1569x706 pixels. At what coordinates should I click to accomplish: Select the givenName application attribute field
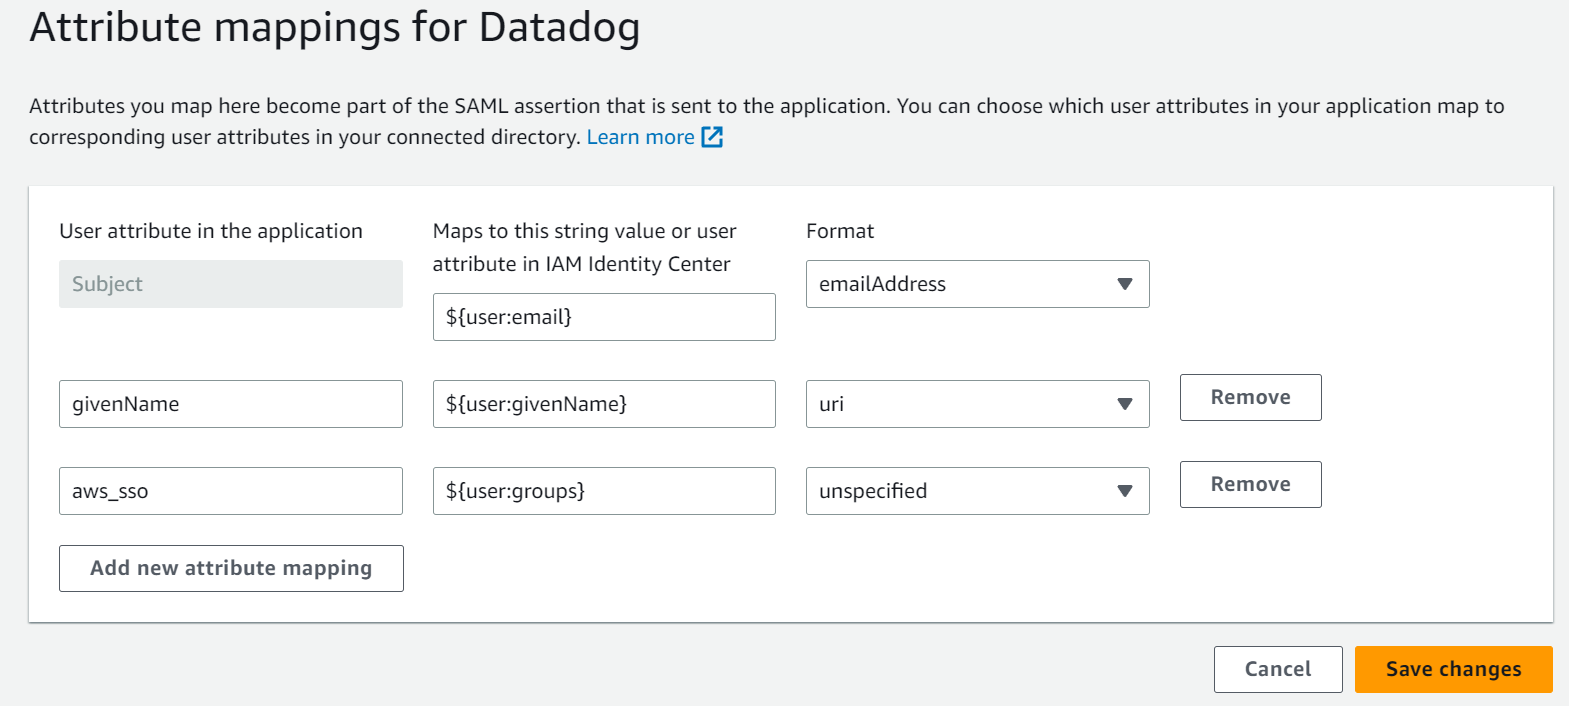230,404
